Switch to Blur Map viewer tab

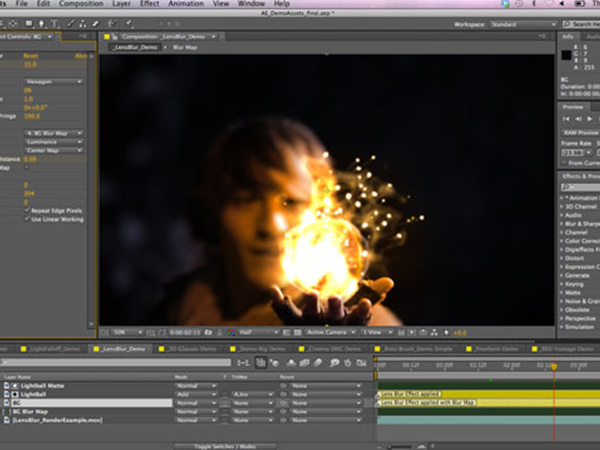point(185,47)
